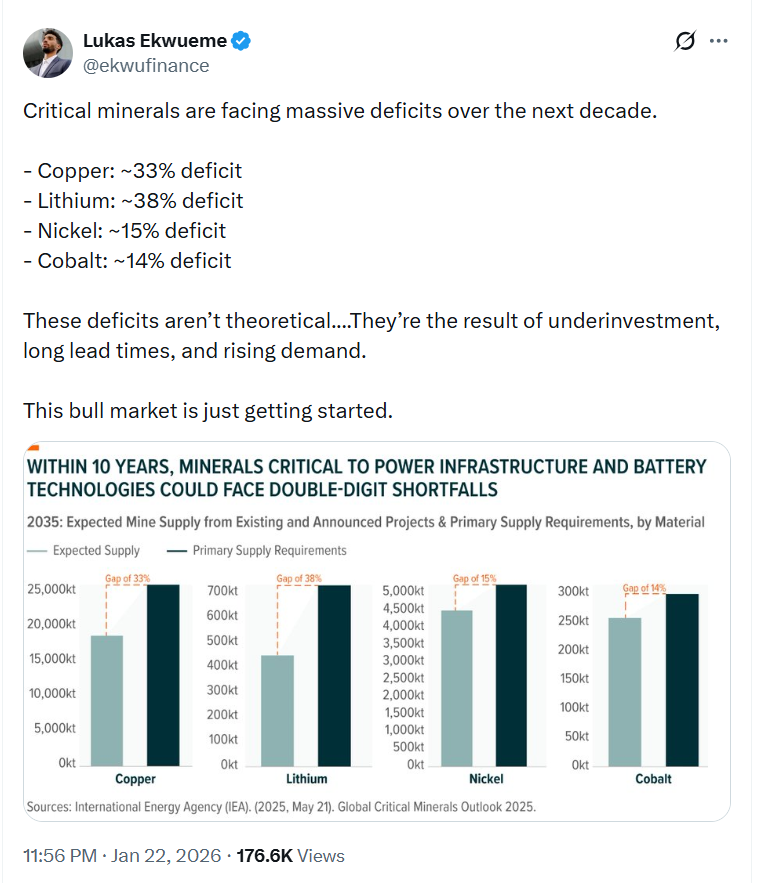Select the Cobalt primary supply requirements bar
This screenshot has height=883, width=776.
(682, 679)
